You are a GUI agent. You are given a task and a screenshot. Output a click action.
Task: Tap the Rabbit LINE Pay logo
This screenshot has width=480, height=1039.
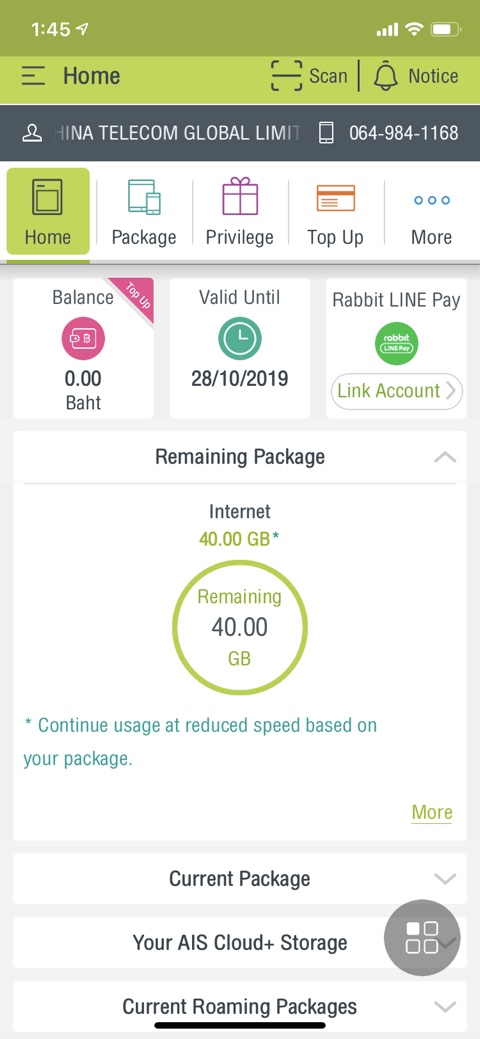[x=396, y=343]
